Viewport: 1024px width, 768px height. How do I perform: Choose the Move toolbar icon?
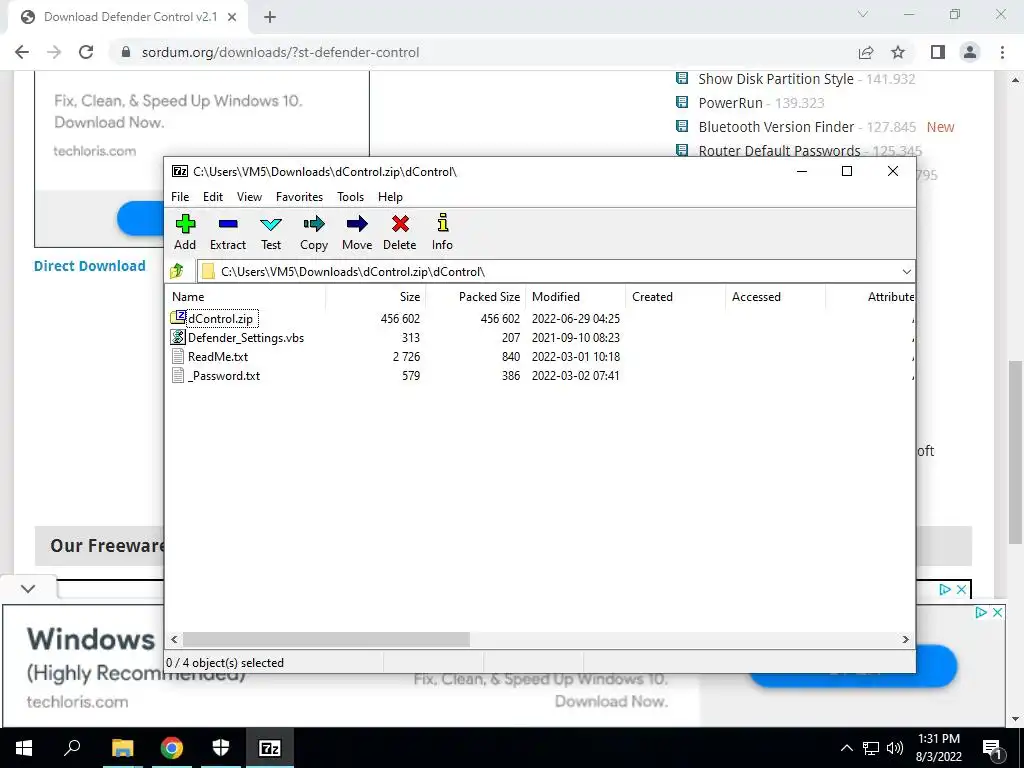(357, 224)
